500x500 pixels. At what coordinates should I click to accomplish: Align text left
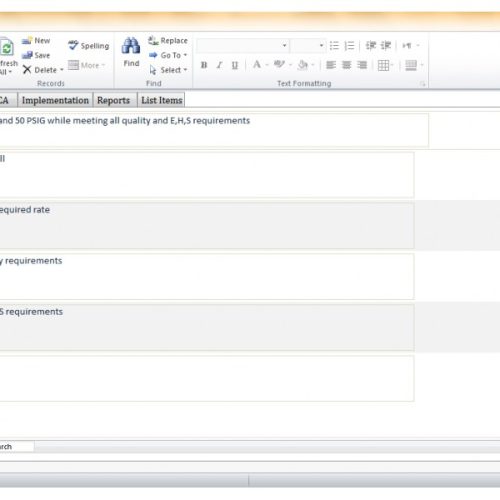331,65
